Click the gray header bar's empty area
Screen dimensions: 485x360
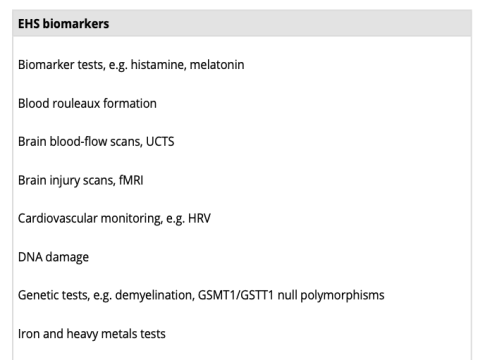[290, 23]
